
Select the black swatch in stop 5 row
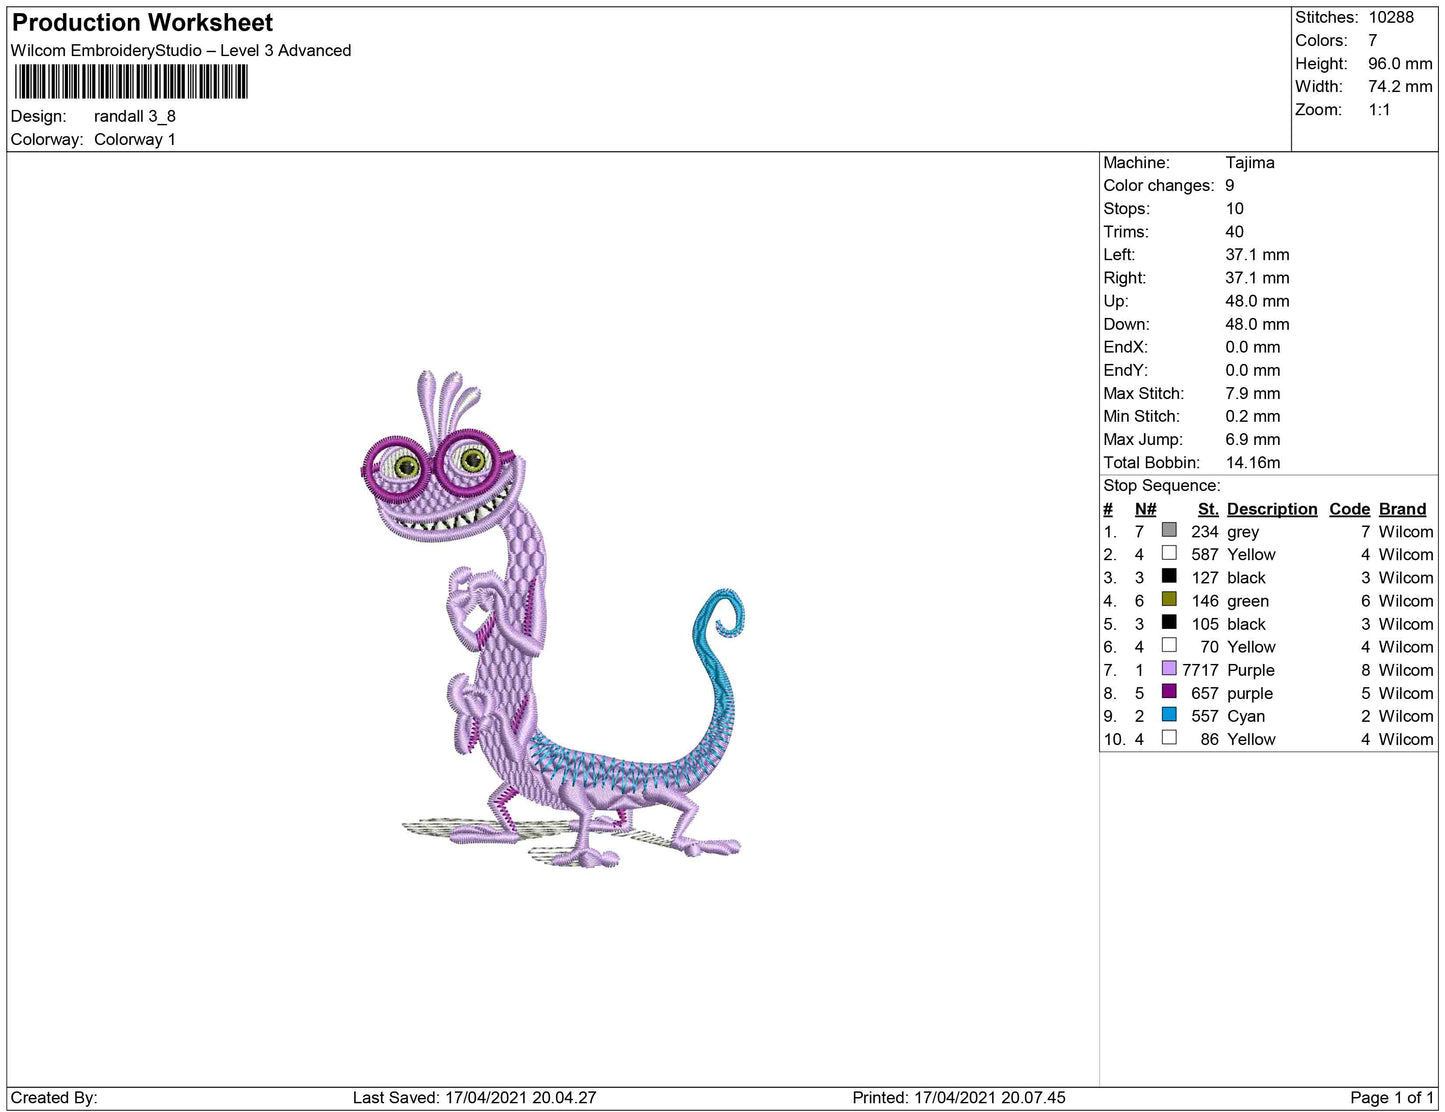click(1169, 622)
